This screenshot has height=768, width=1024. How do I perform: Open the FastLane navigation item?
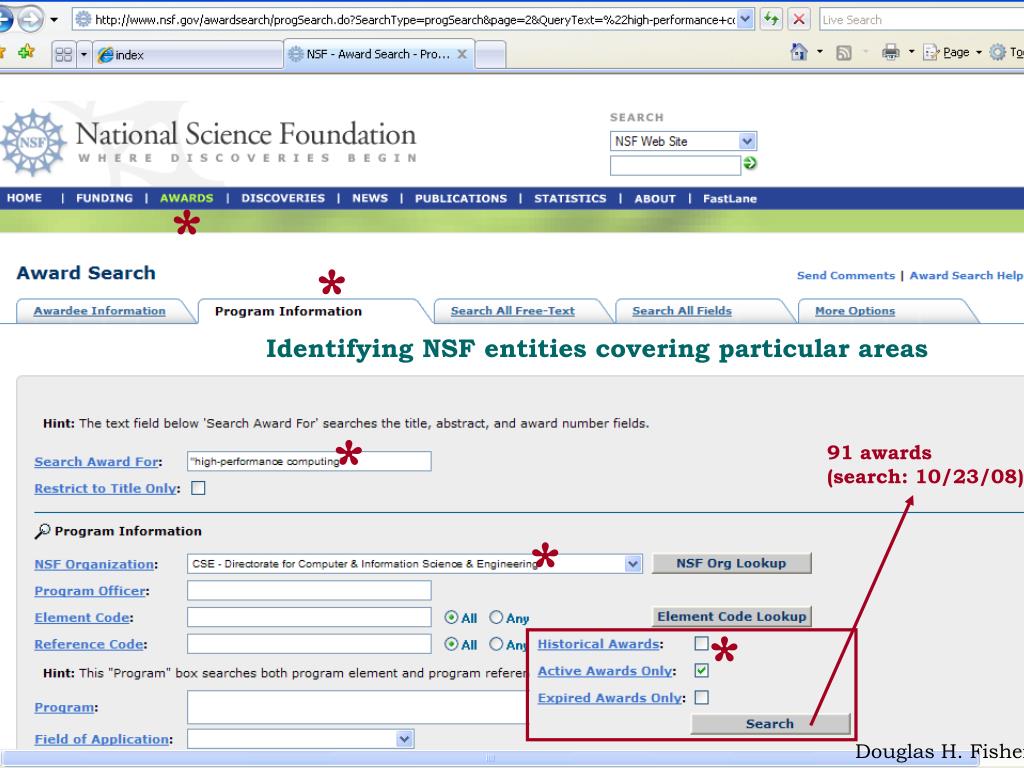pos(729,199)
